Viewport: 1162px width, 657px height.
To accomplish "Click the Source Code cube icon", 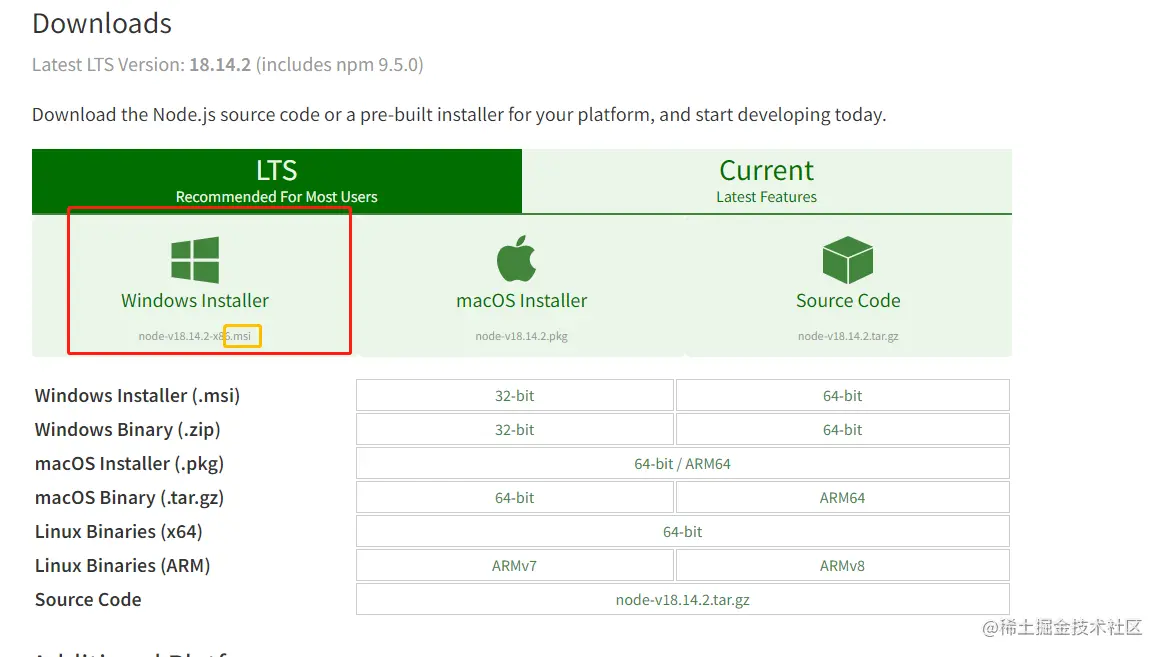I will 848,260.
